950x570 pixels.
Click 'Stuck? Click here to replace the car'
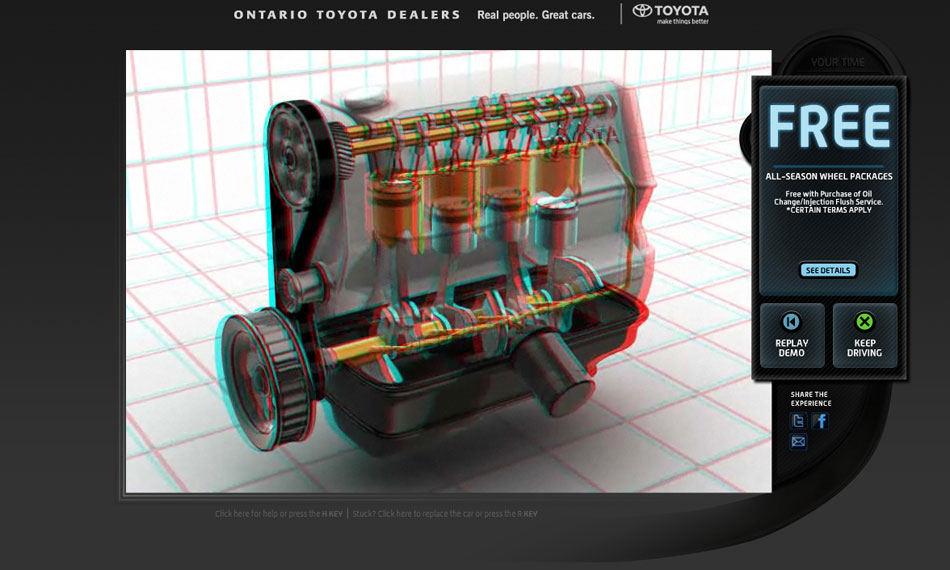pos(445,514)
